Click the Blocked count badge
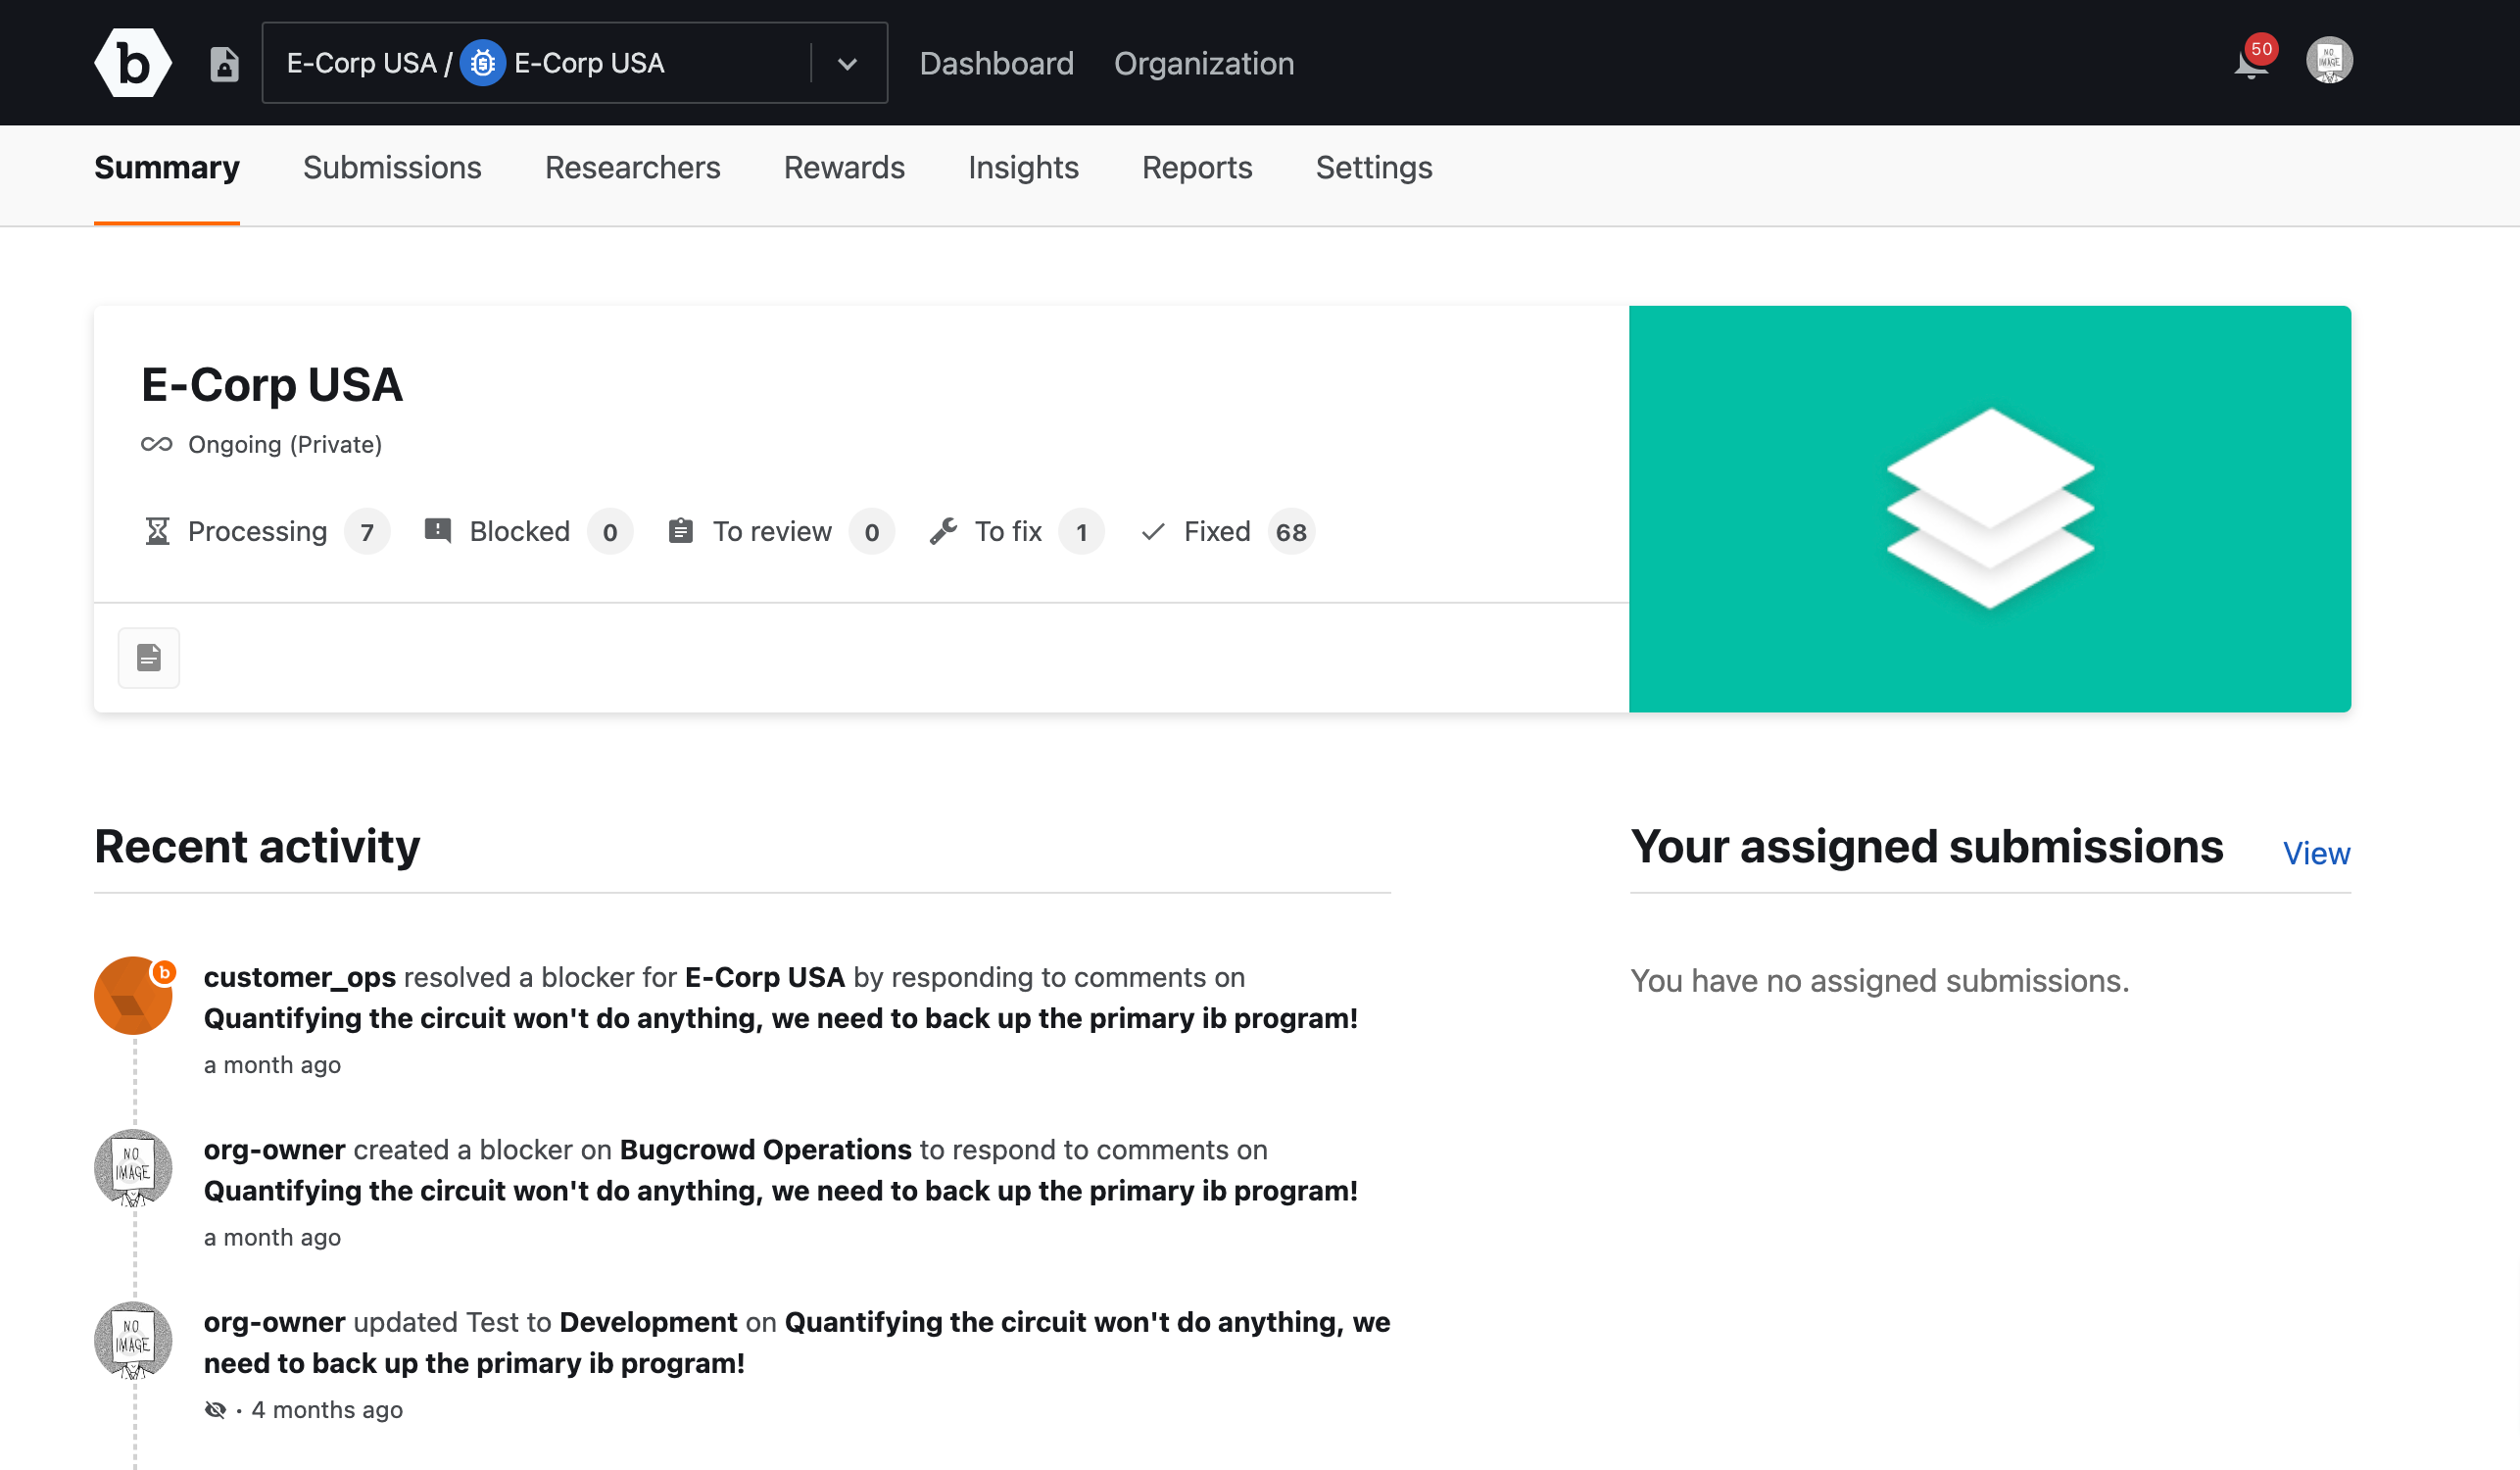Screen dimensions: 2520x1470 point(609,532)
